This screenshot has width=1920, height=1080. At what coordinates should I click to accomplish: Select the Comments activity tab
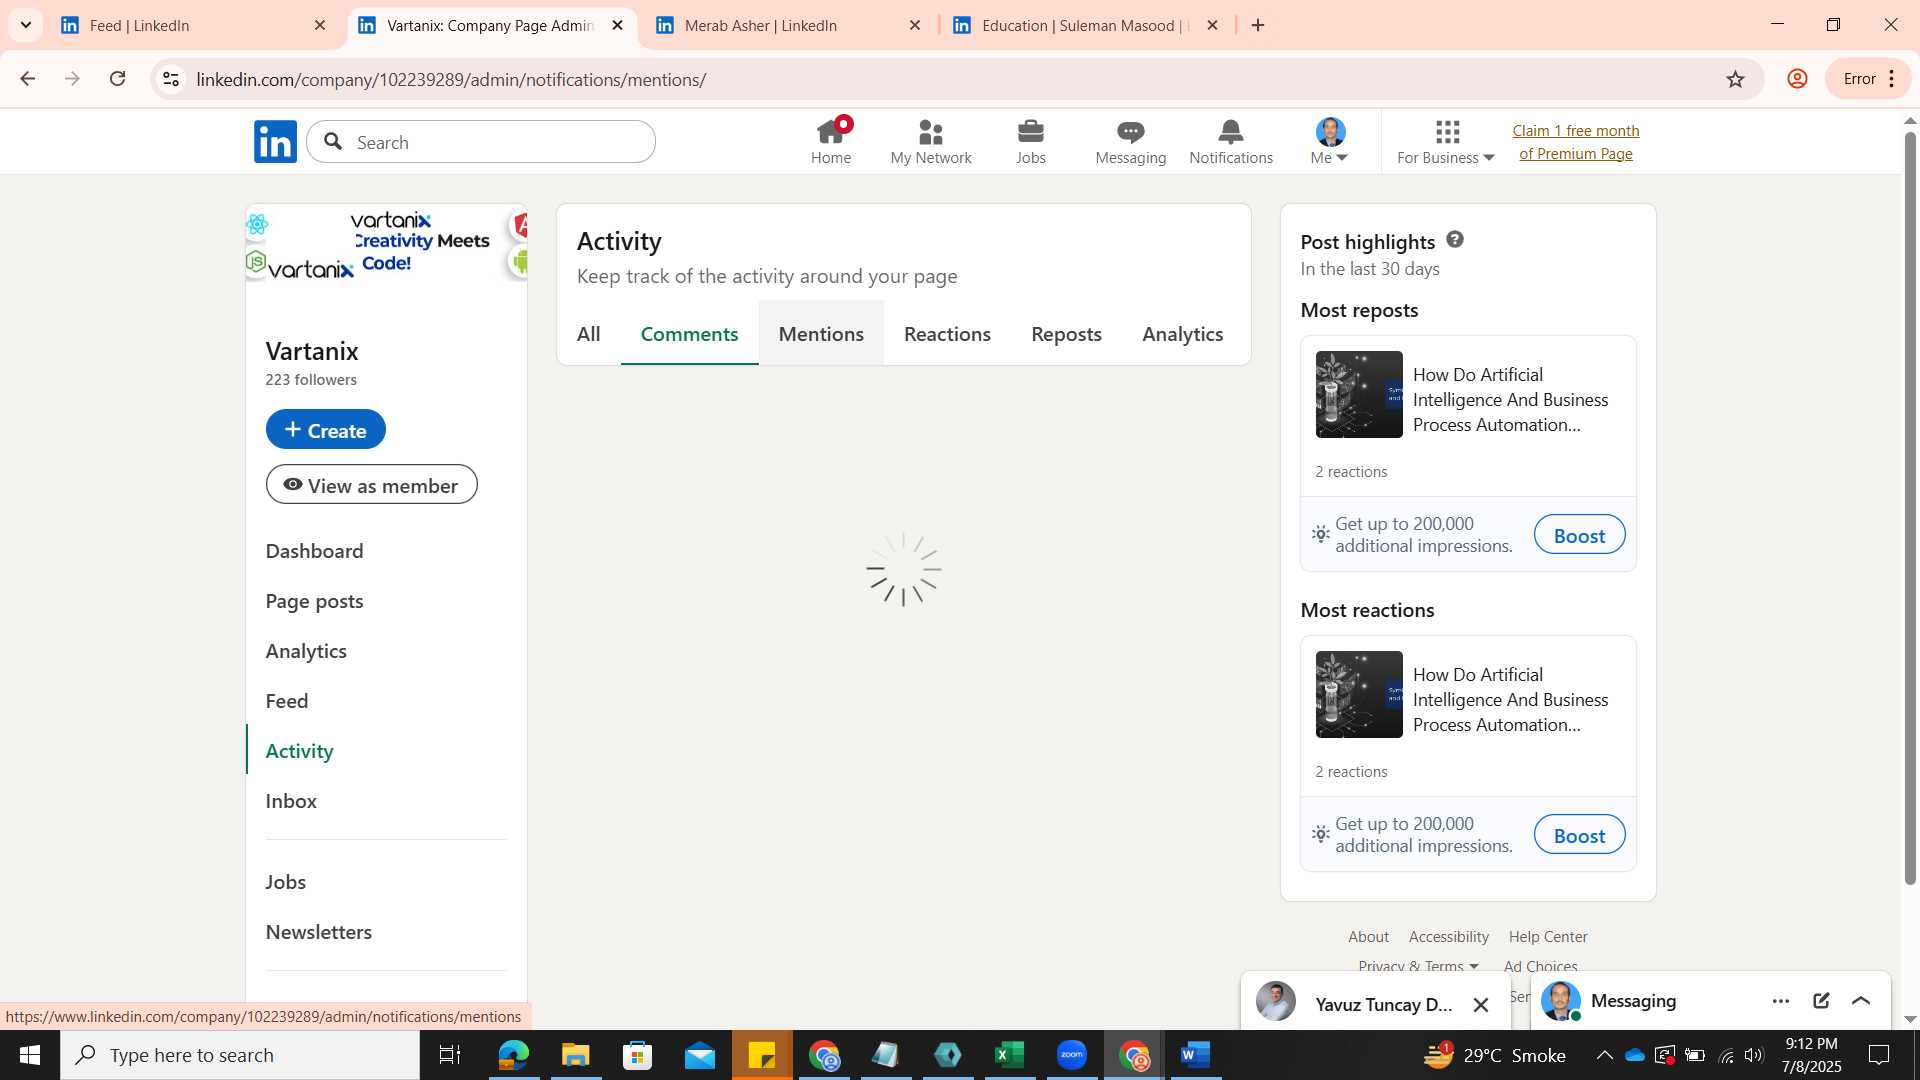(689, 334)
